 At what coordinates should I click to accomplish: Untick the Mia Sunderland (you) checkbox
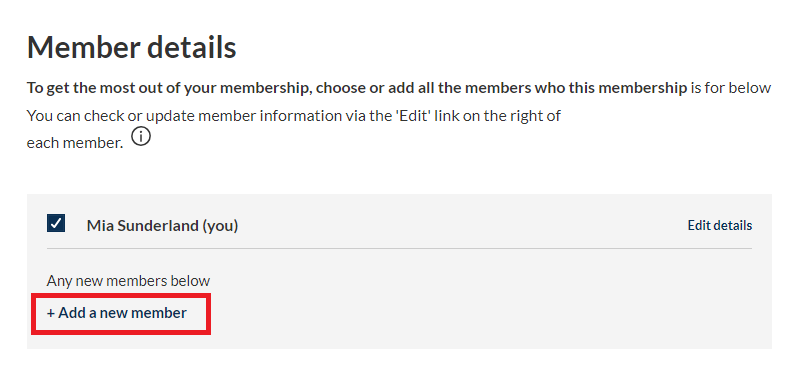pos(56,223)
